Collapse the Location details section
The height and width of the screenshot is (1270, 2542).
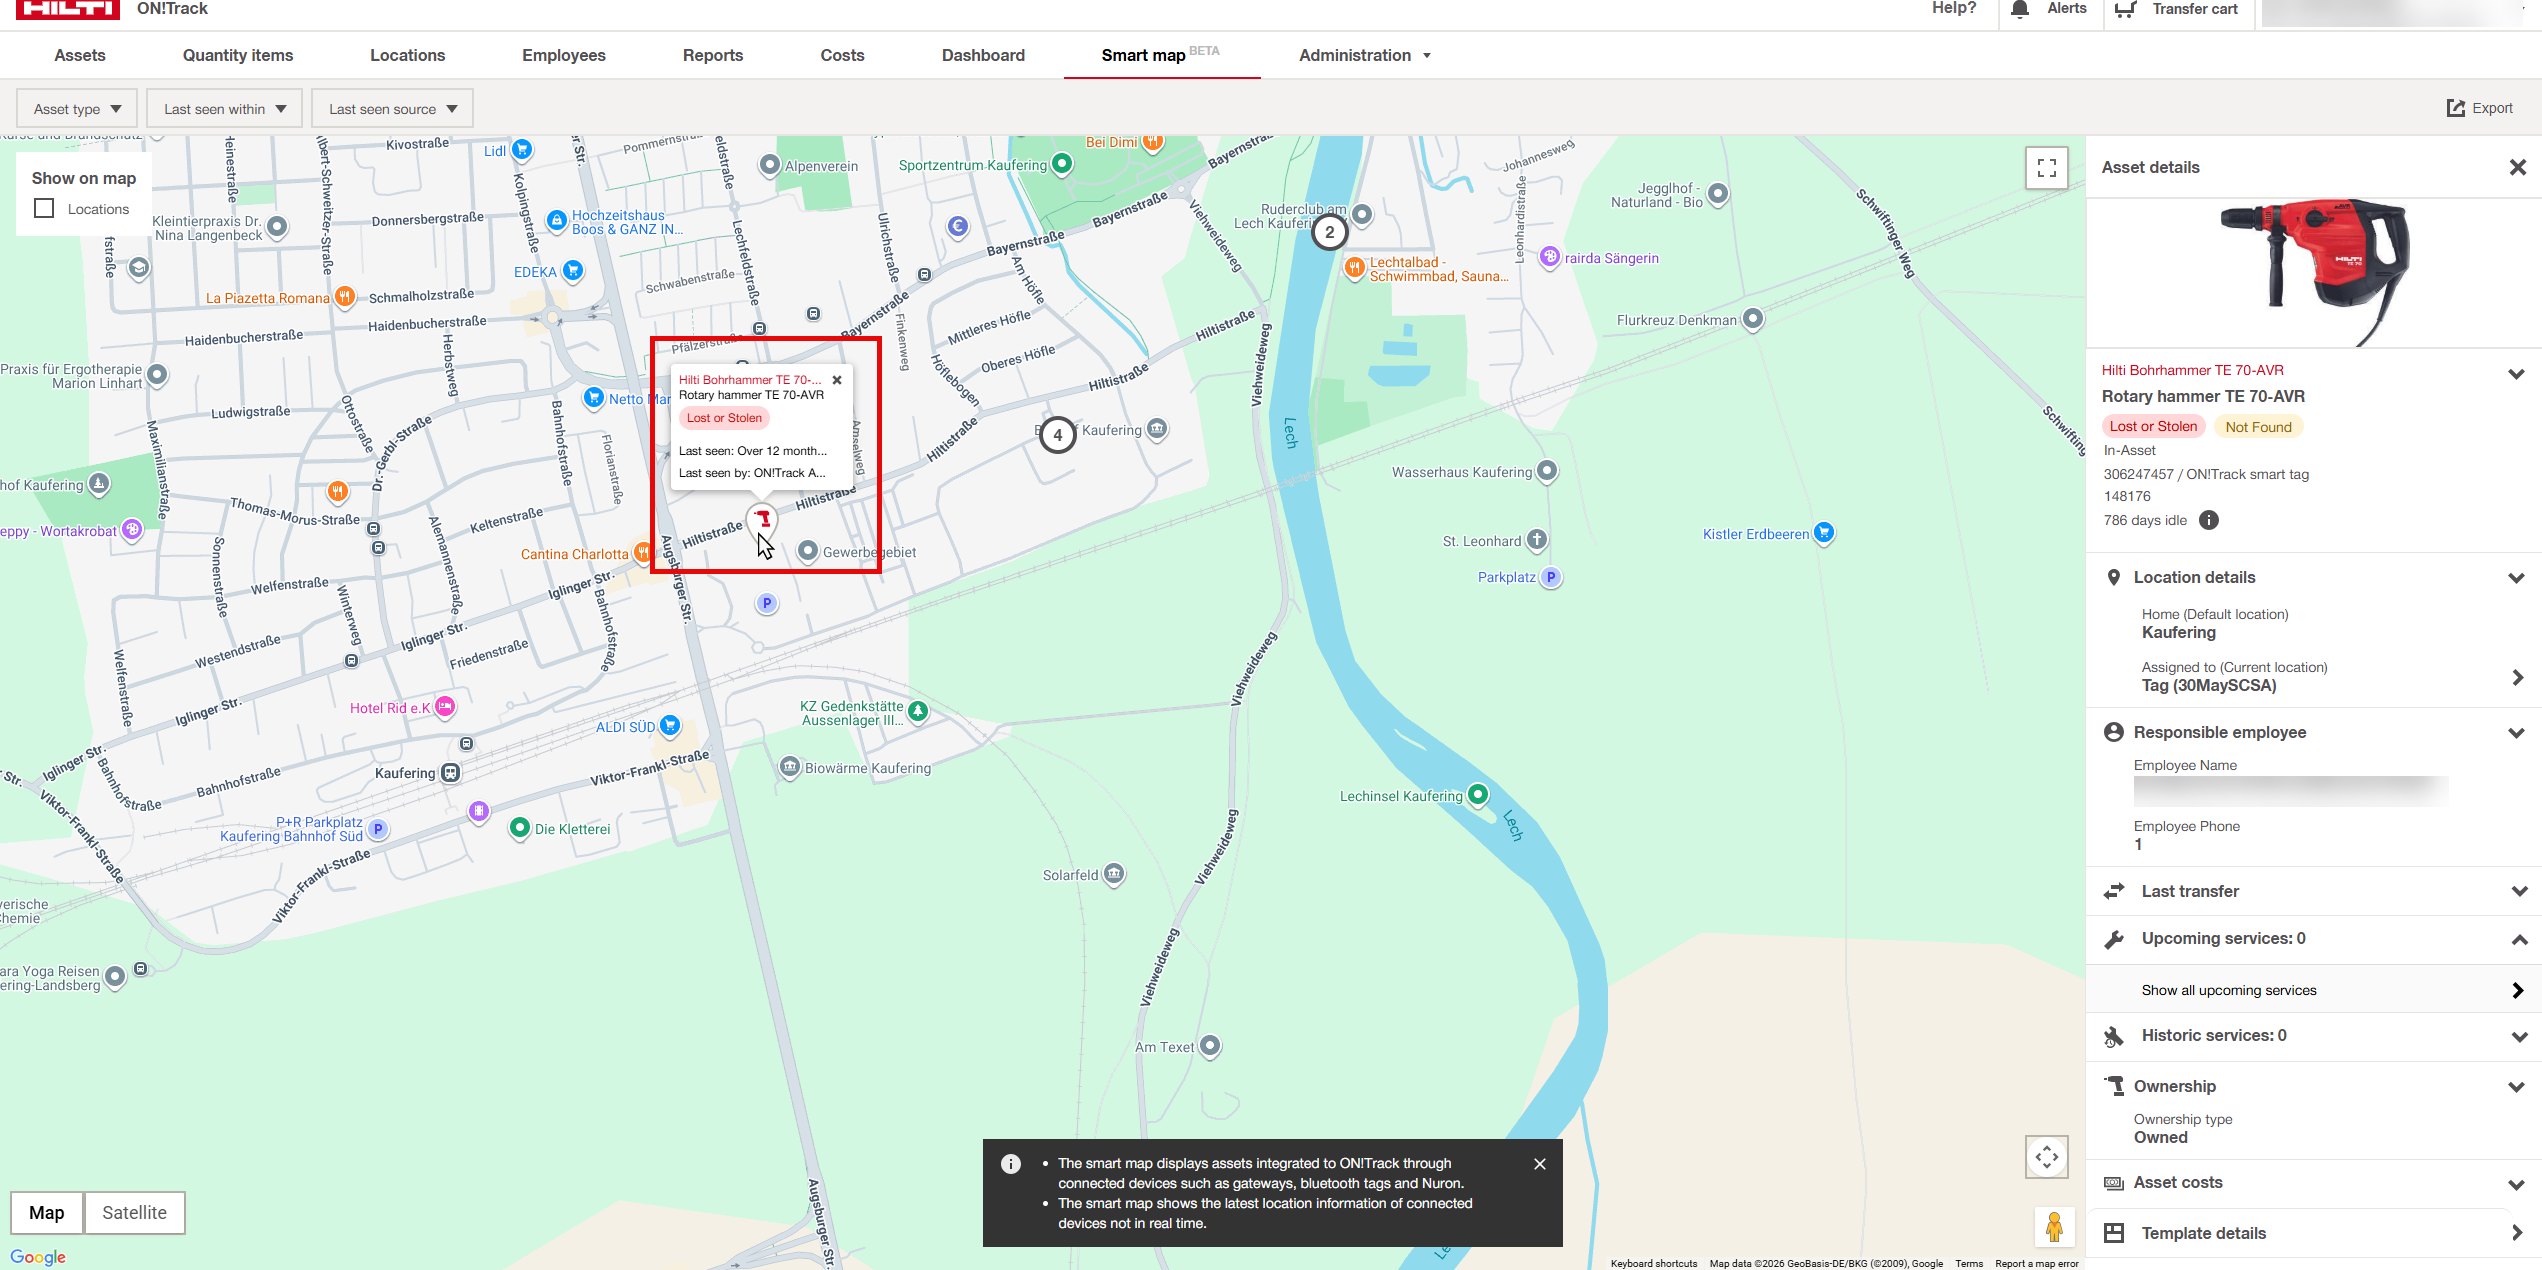click(x=2516, y=578)
